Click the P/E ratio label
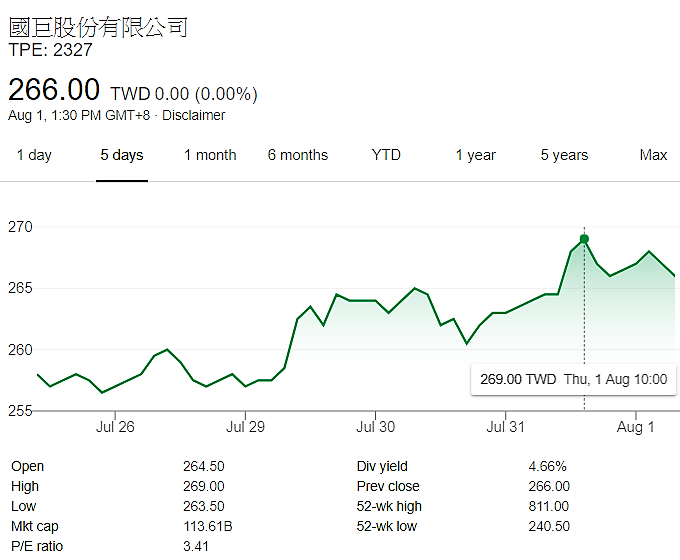Screen dimensions: 680x560 (x=37, y=546)
